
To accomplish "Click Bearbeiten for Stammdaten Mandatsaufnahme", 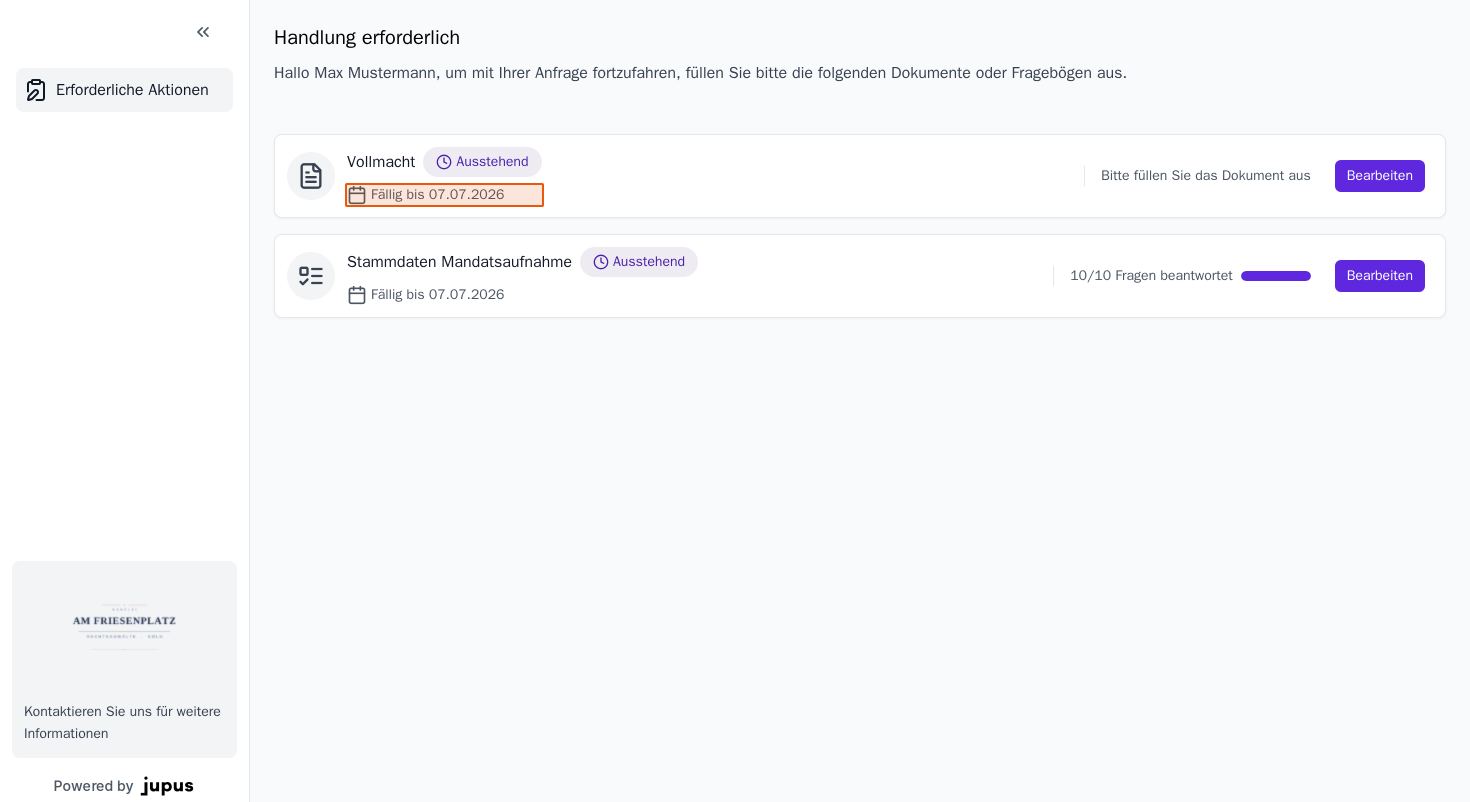I will [1380, 276].
